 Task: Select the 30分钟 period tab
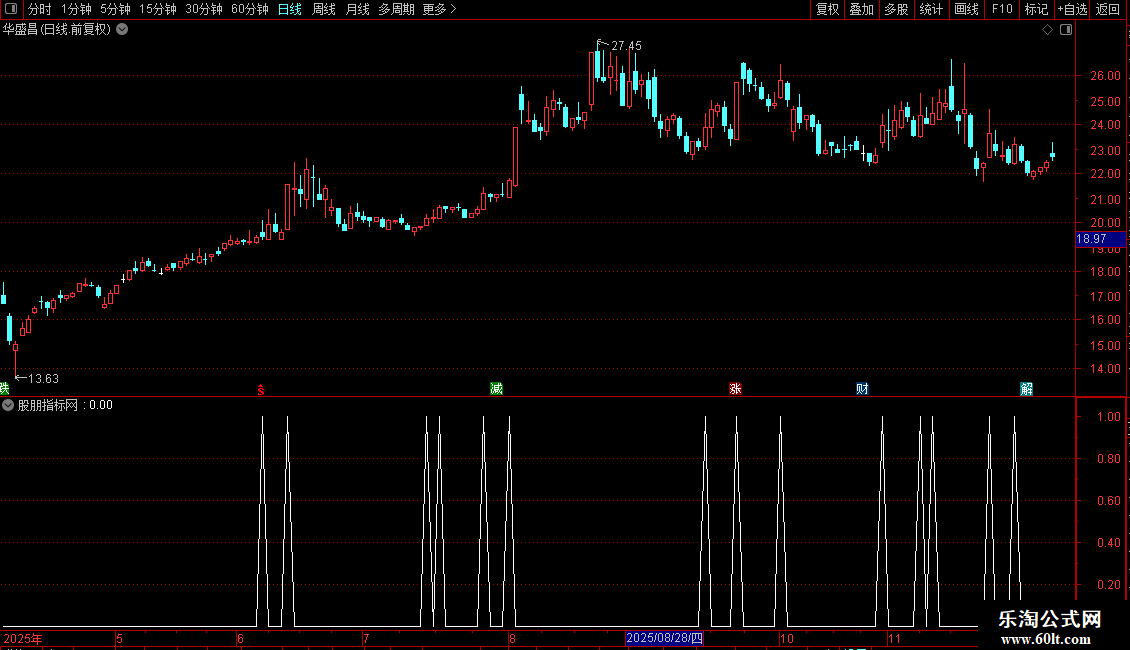coord(203,9)
